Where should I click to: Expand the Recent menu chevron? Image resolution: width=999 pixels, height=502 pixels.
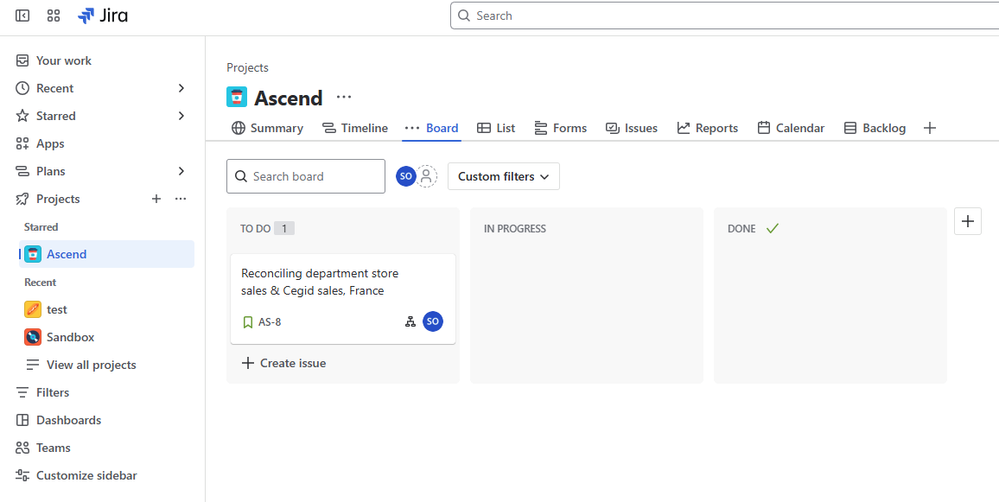(x=182, y=88)
